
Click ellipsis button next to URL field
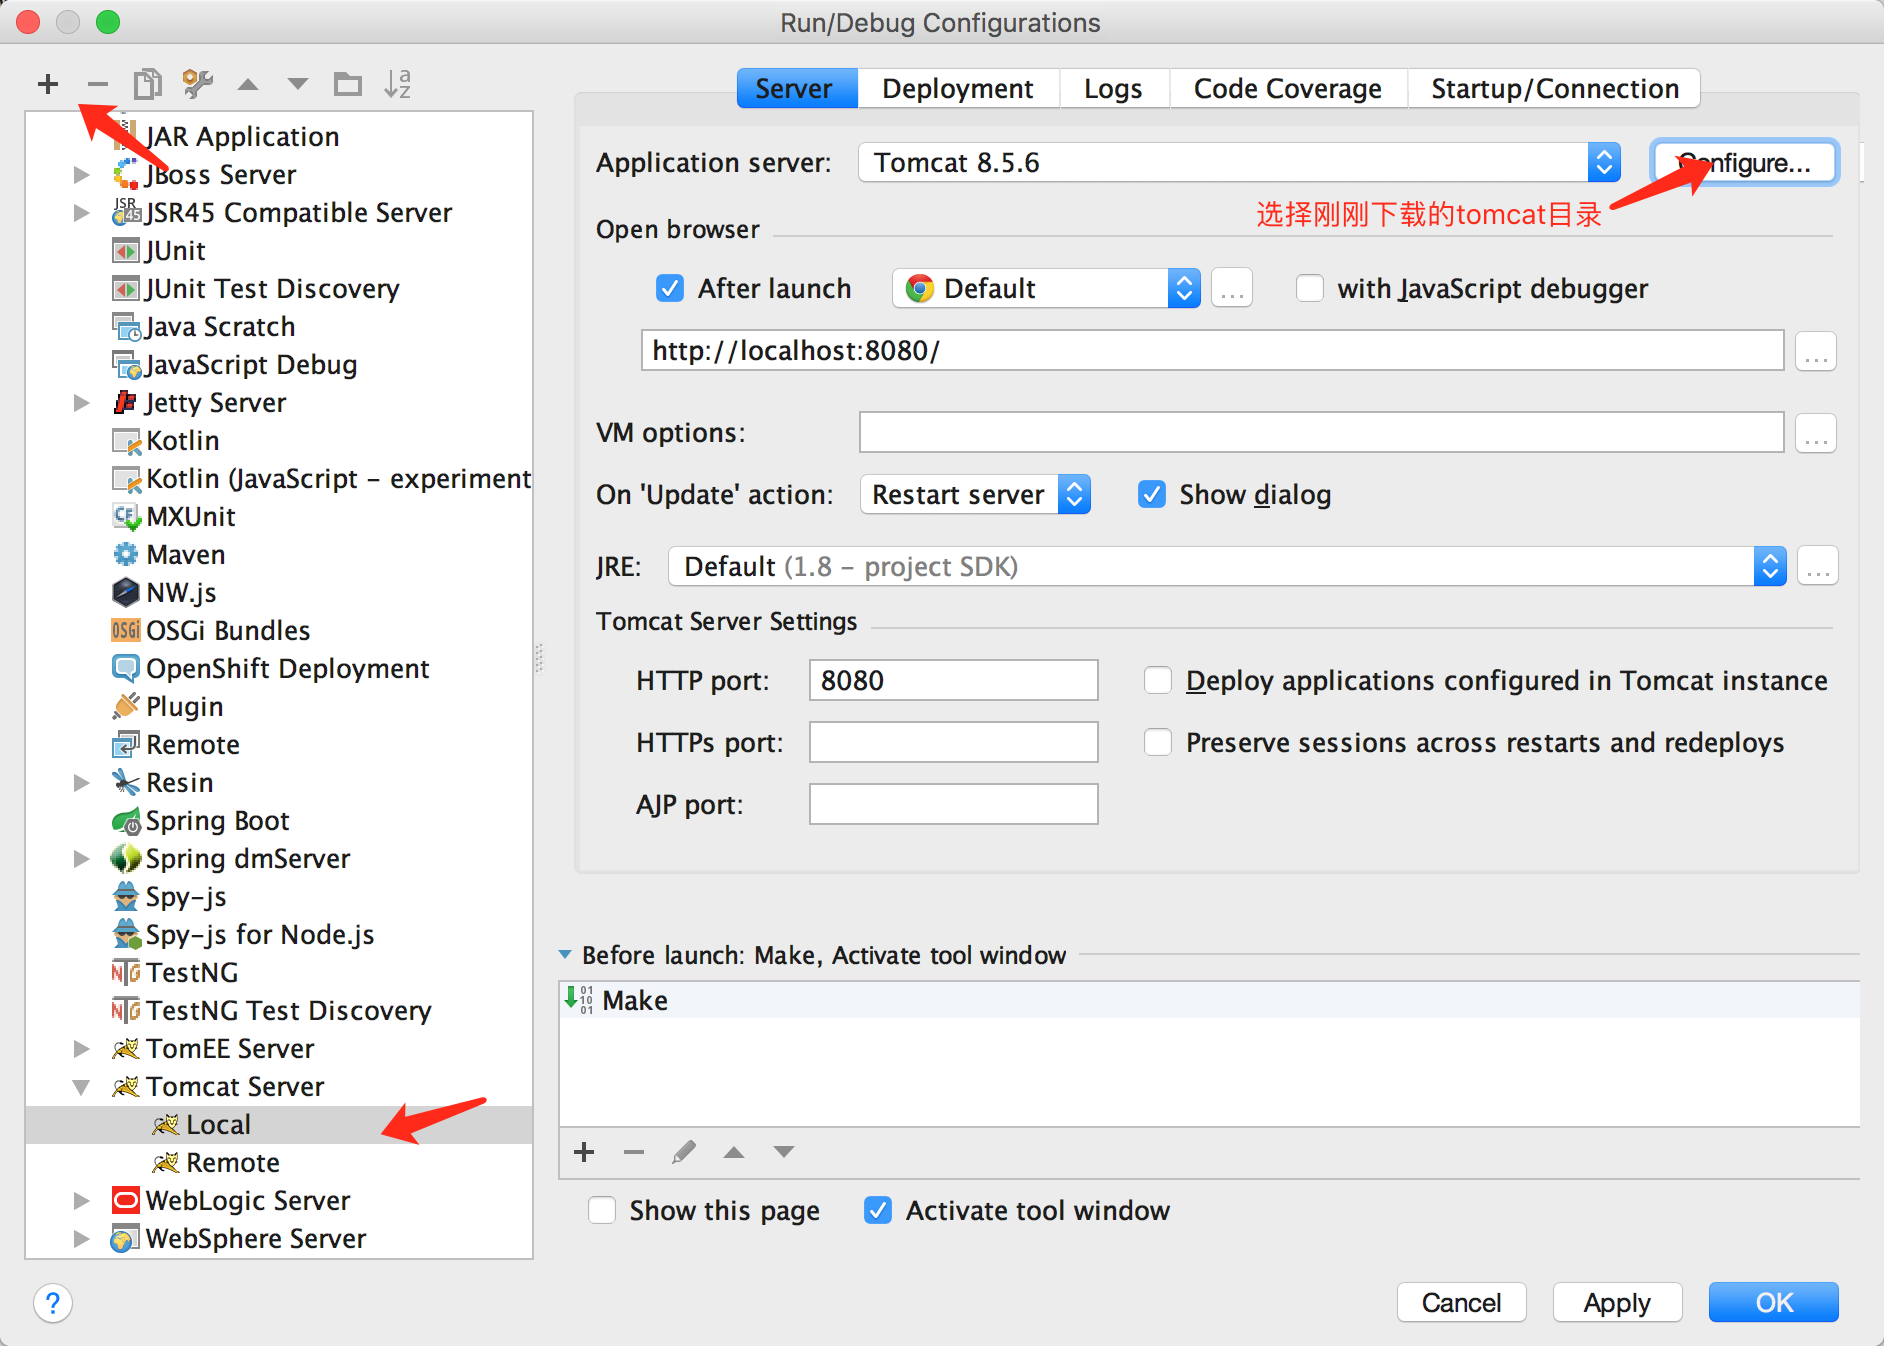click(1816, 351)
